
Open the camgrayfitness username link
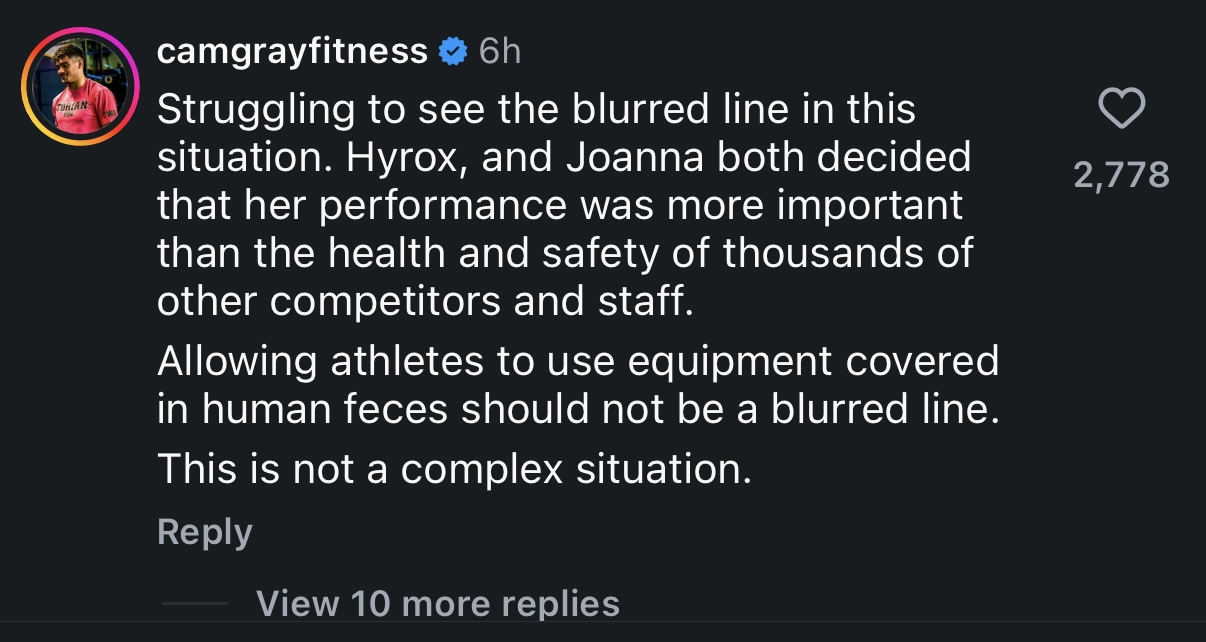tap(293, 51)
